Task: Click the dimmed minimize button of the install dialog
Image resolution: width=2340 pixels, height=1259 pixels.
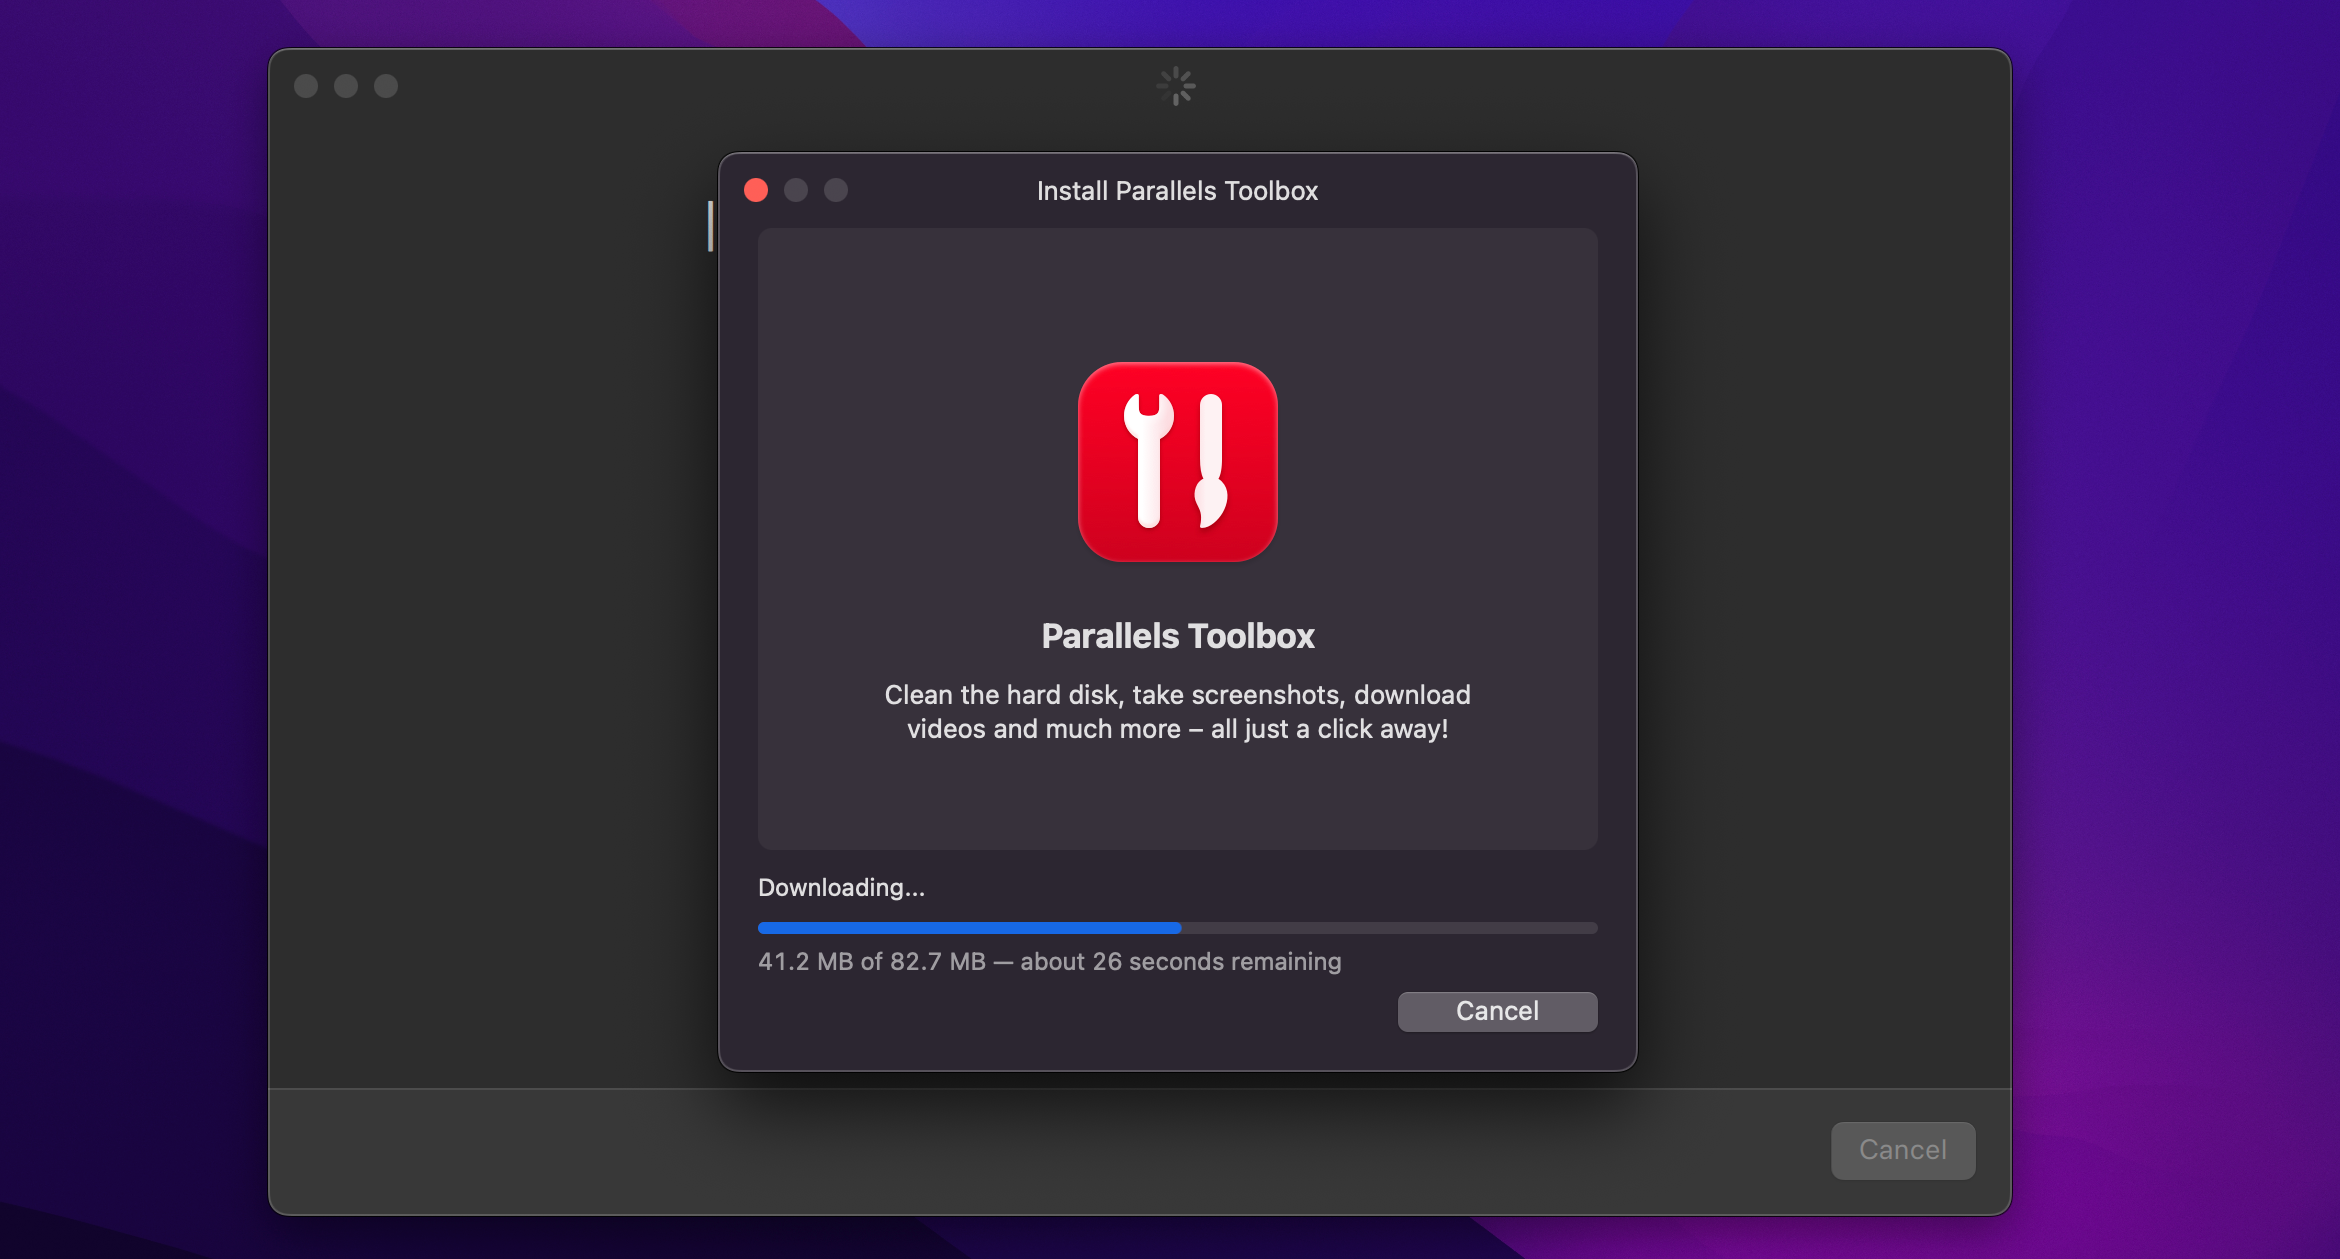Action: 796,190
